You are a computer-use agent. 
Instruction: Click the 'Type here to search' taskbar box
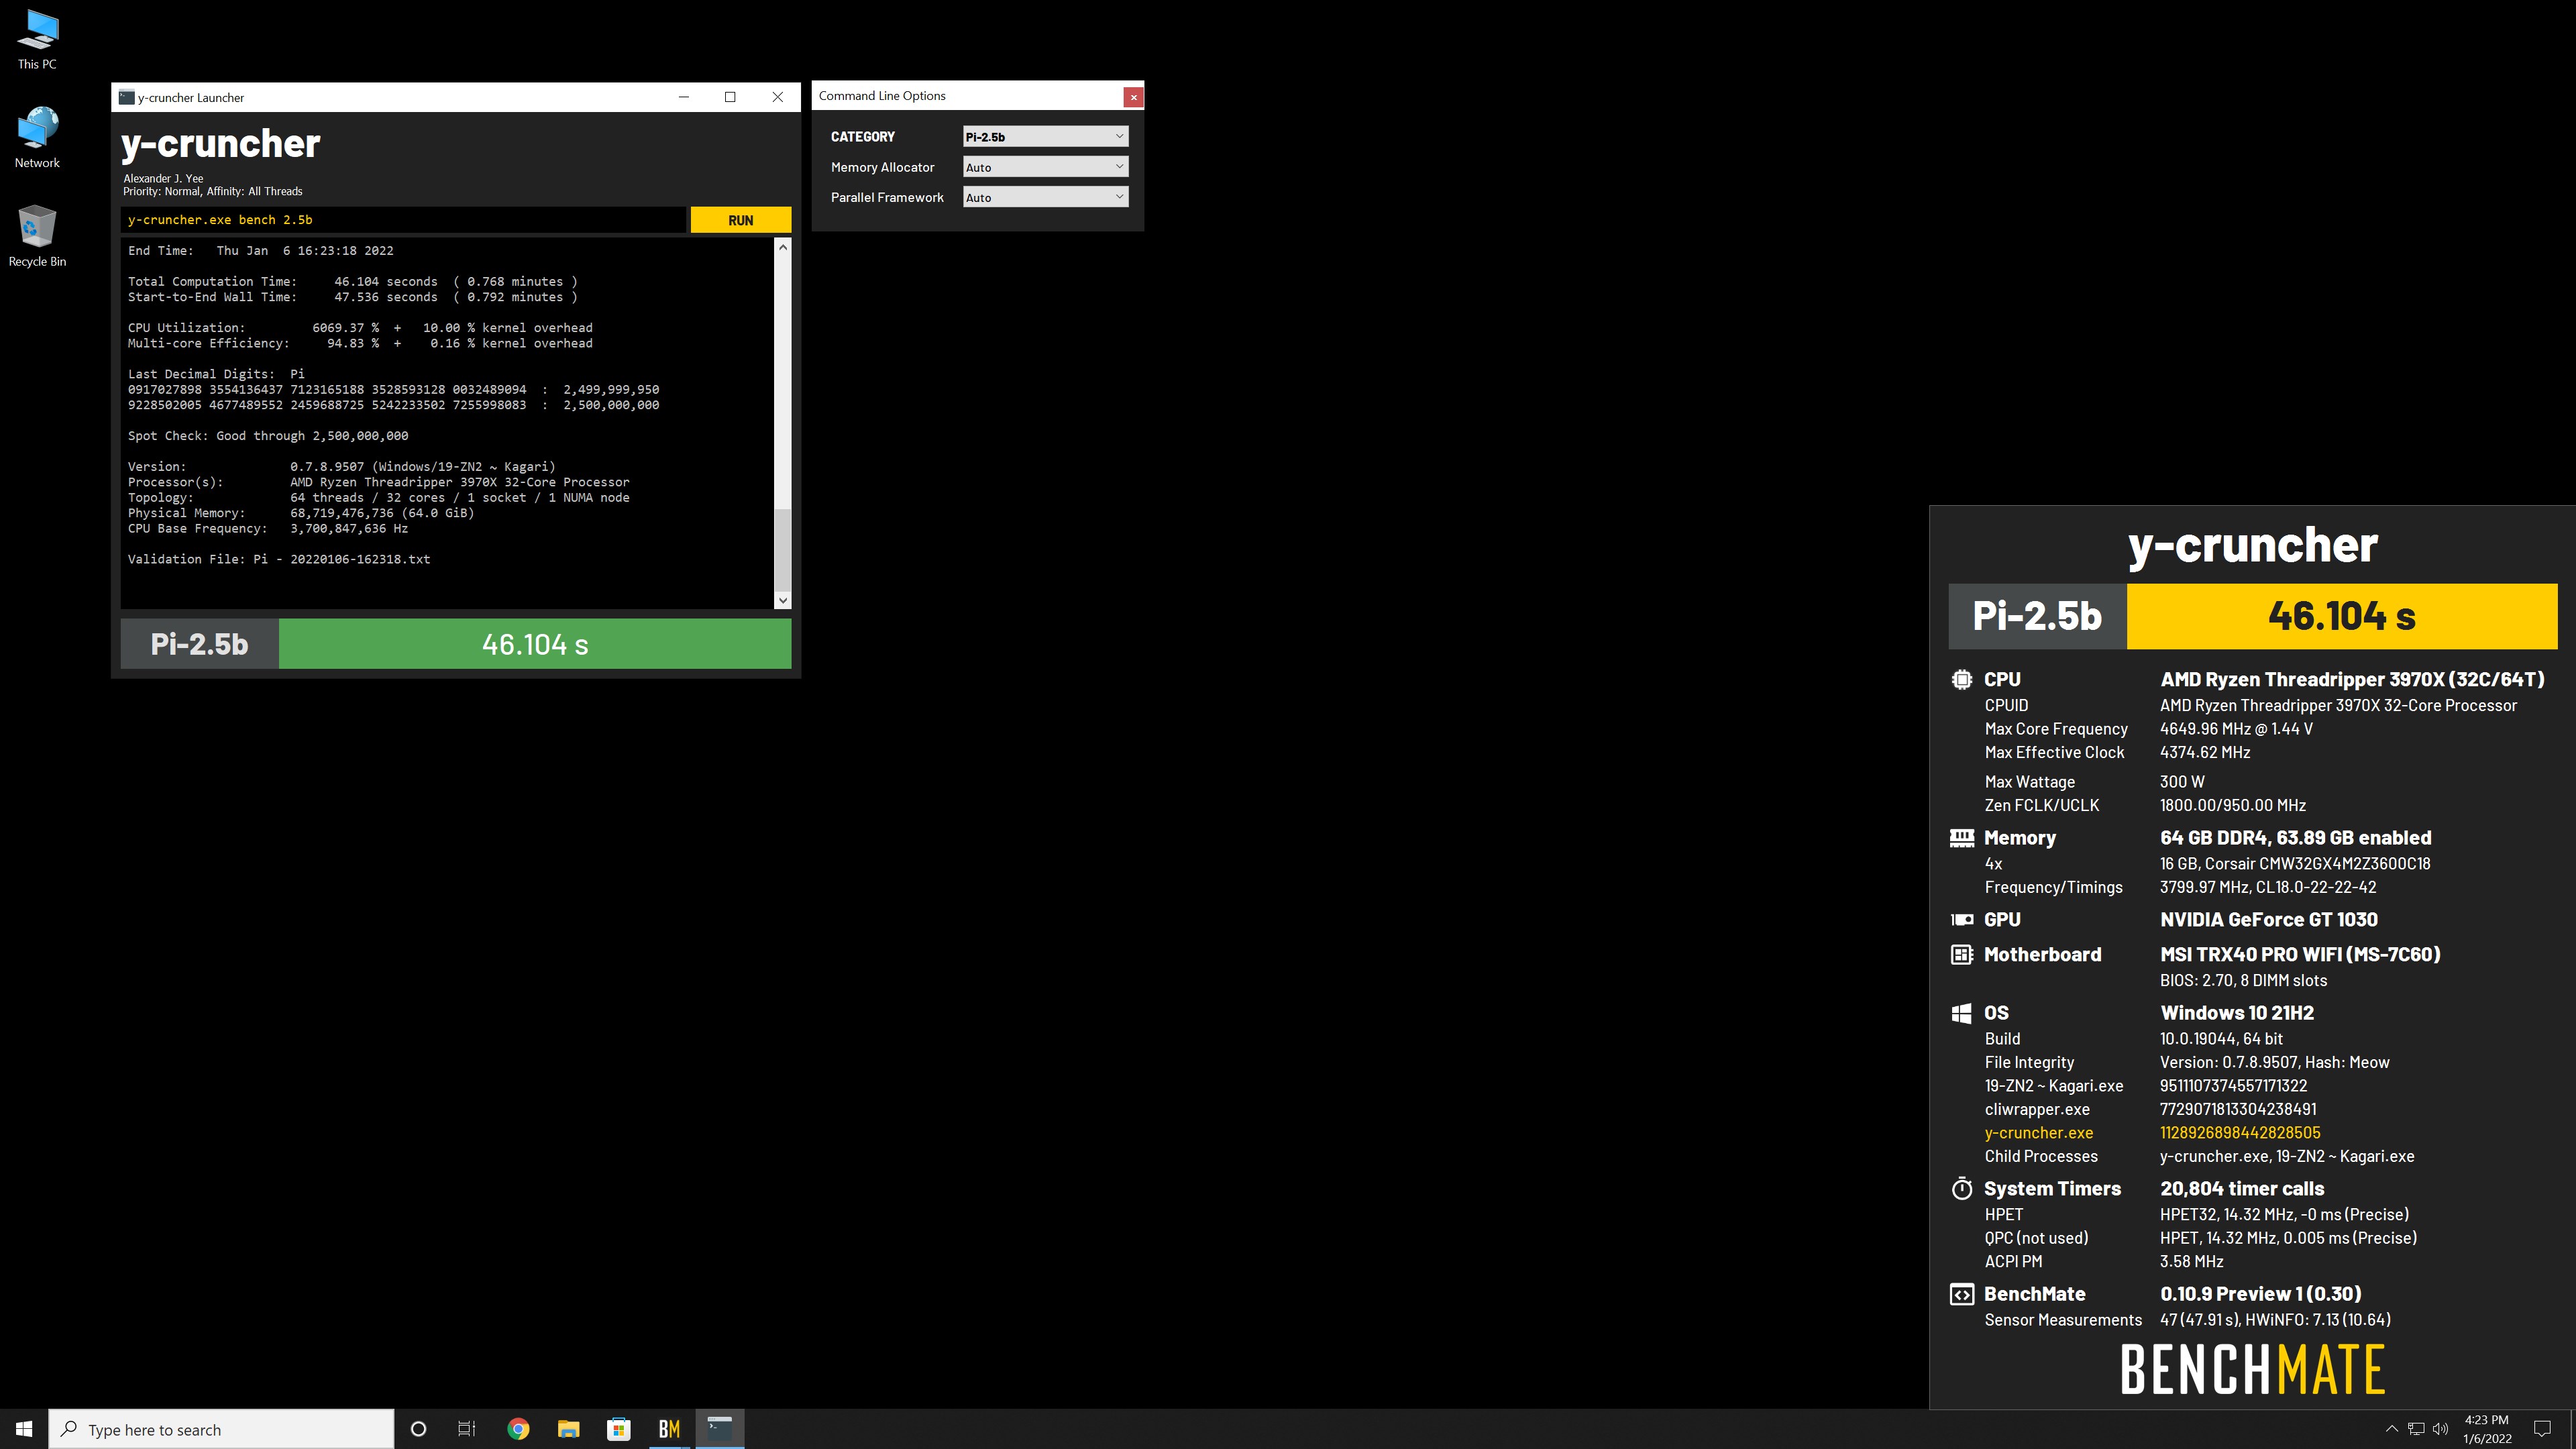click(x=221, y=1429)
